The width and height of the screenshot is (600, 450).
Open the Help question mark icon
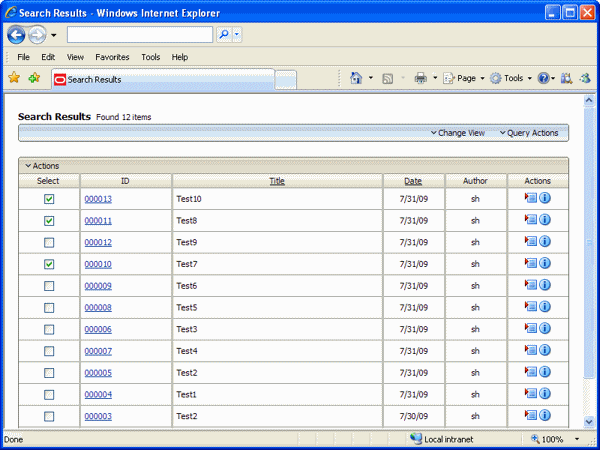(x=543, y=78)
